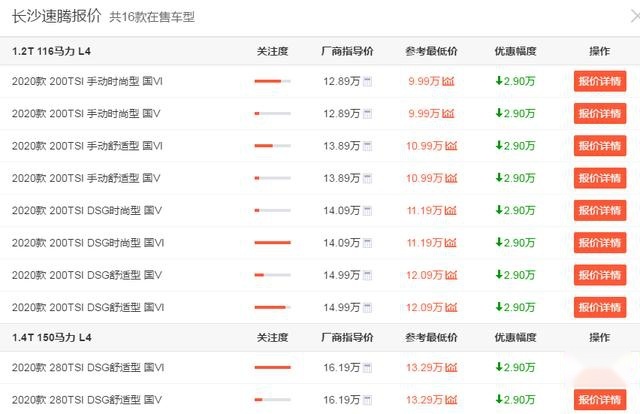Open model link 2020款 200TSI 手动时尚型 国VI

[x=87, y=81]
